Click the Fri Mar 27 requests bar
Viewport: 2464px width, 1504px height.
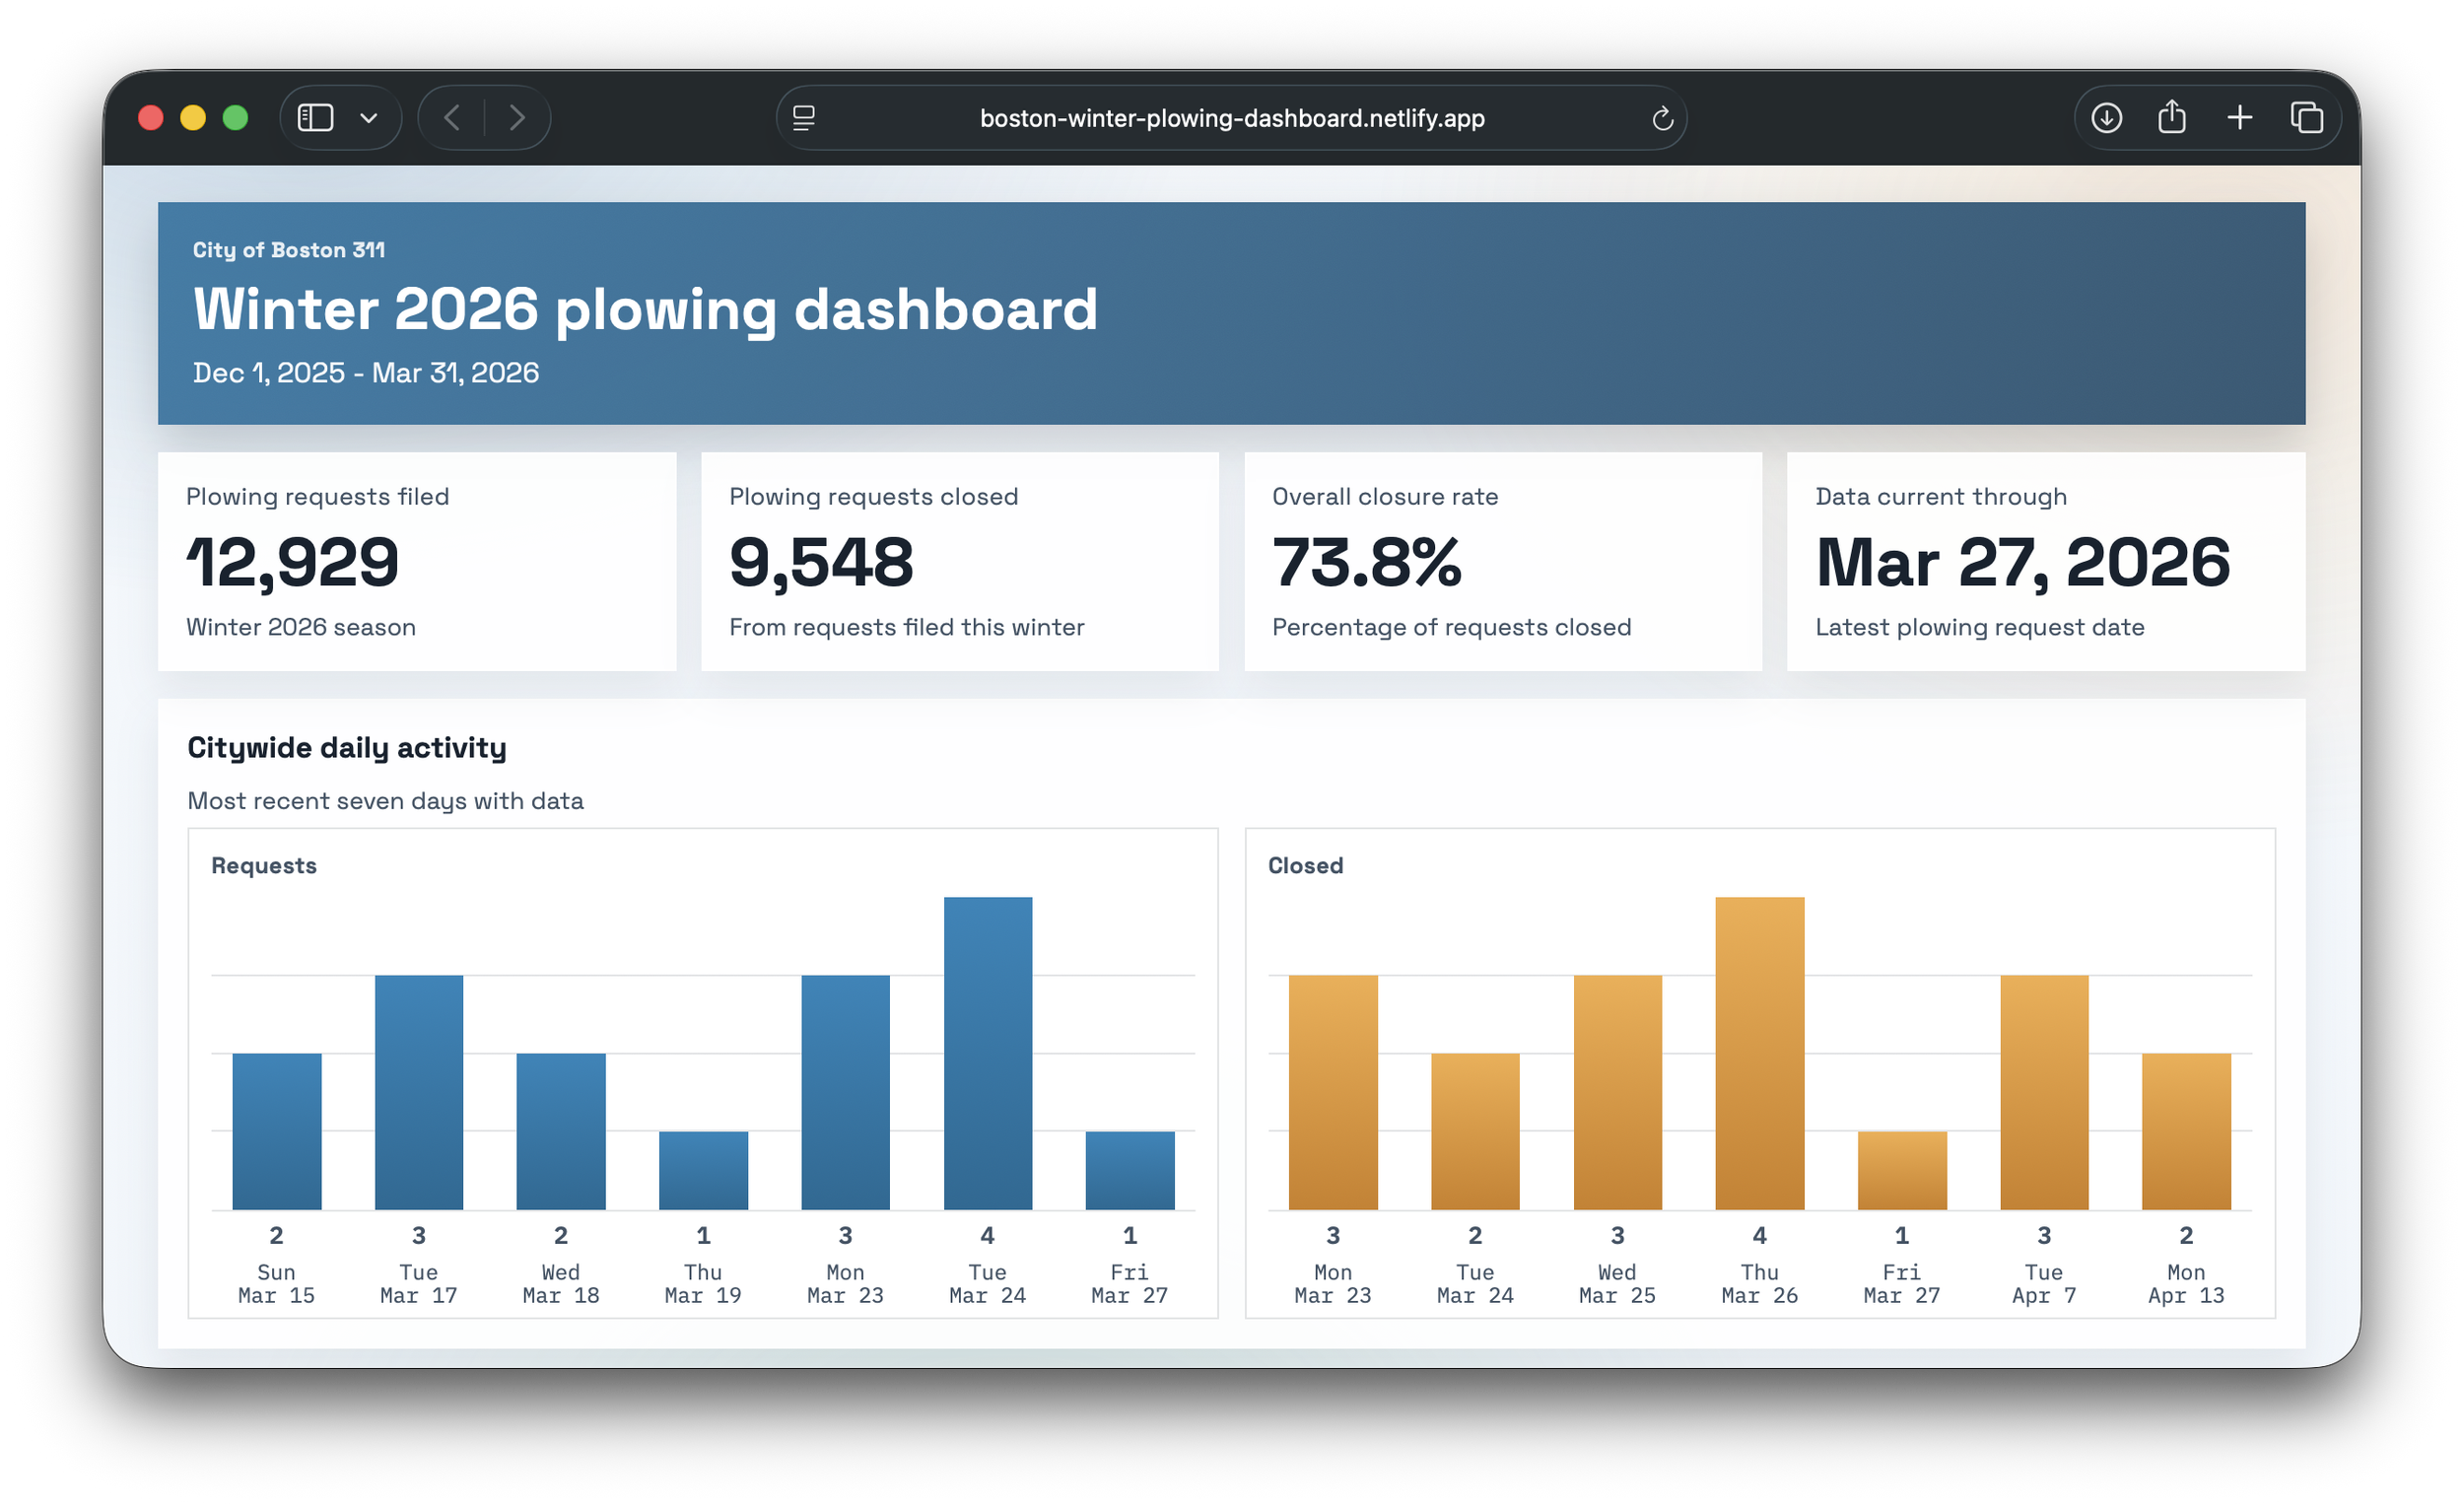click(x=1129, y=1169)
